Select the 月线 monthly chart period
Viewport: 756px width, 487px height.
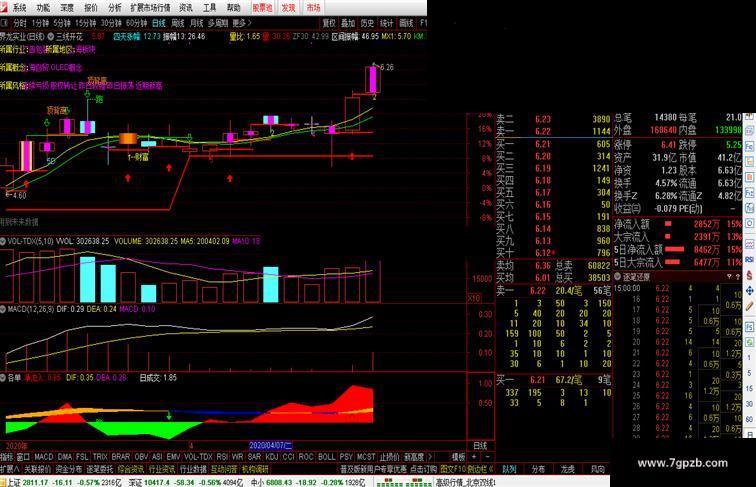[196, 23]
